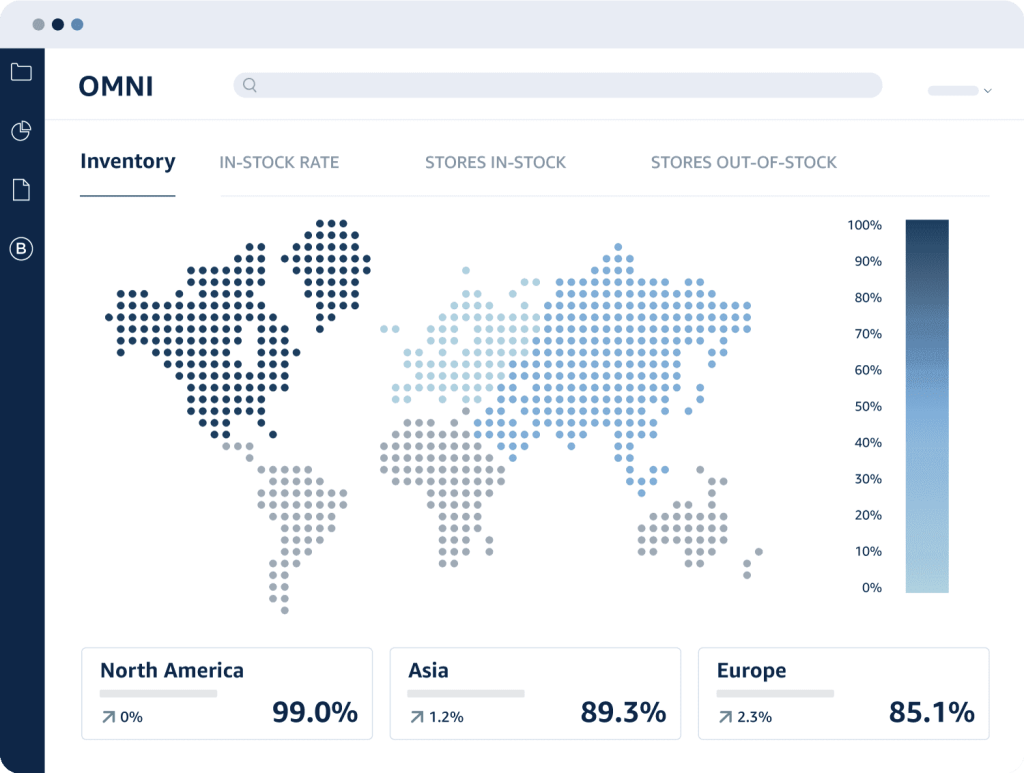The width and height of the screenshot is (1024, 773).
Task: Click the 0% legend label at scale bottom
Action: (872, 588)
